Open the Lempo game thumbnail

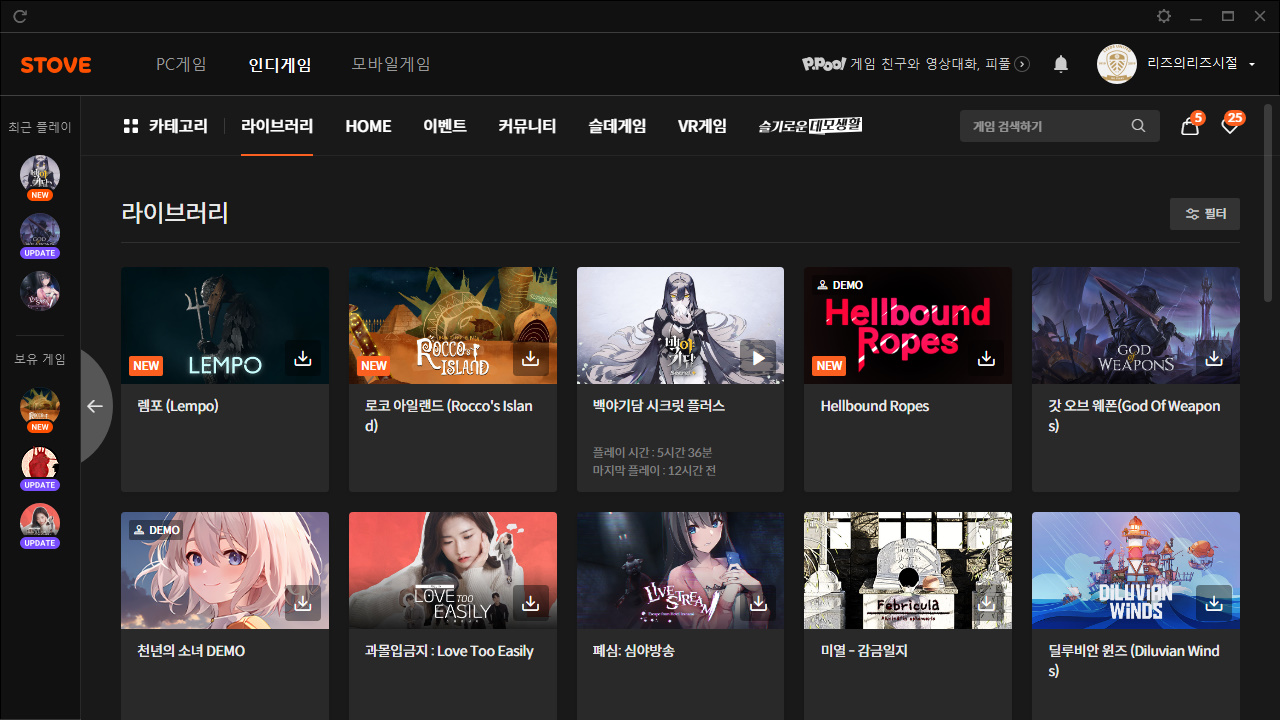coord(225,325)
